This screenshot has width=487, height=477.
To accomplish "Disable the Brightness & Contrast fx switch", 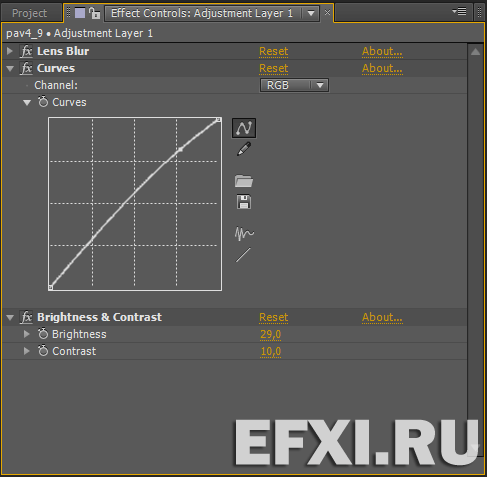I will pos(26,317).
